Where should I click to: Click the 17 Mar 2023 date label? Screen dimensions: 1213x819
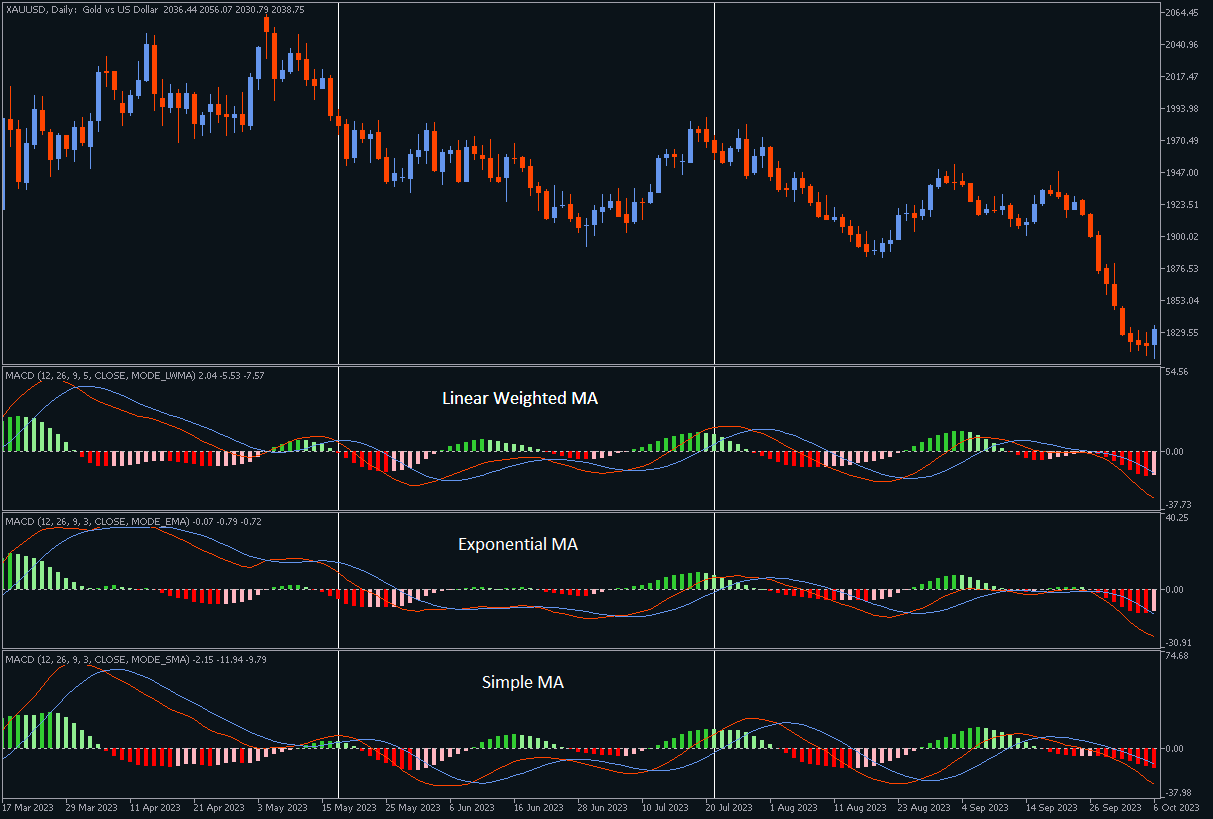click(30, 807)
